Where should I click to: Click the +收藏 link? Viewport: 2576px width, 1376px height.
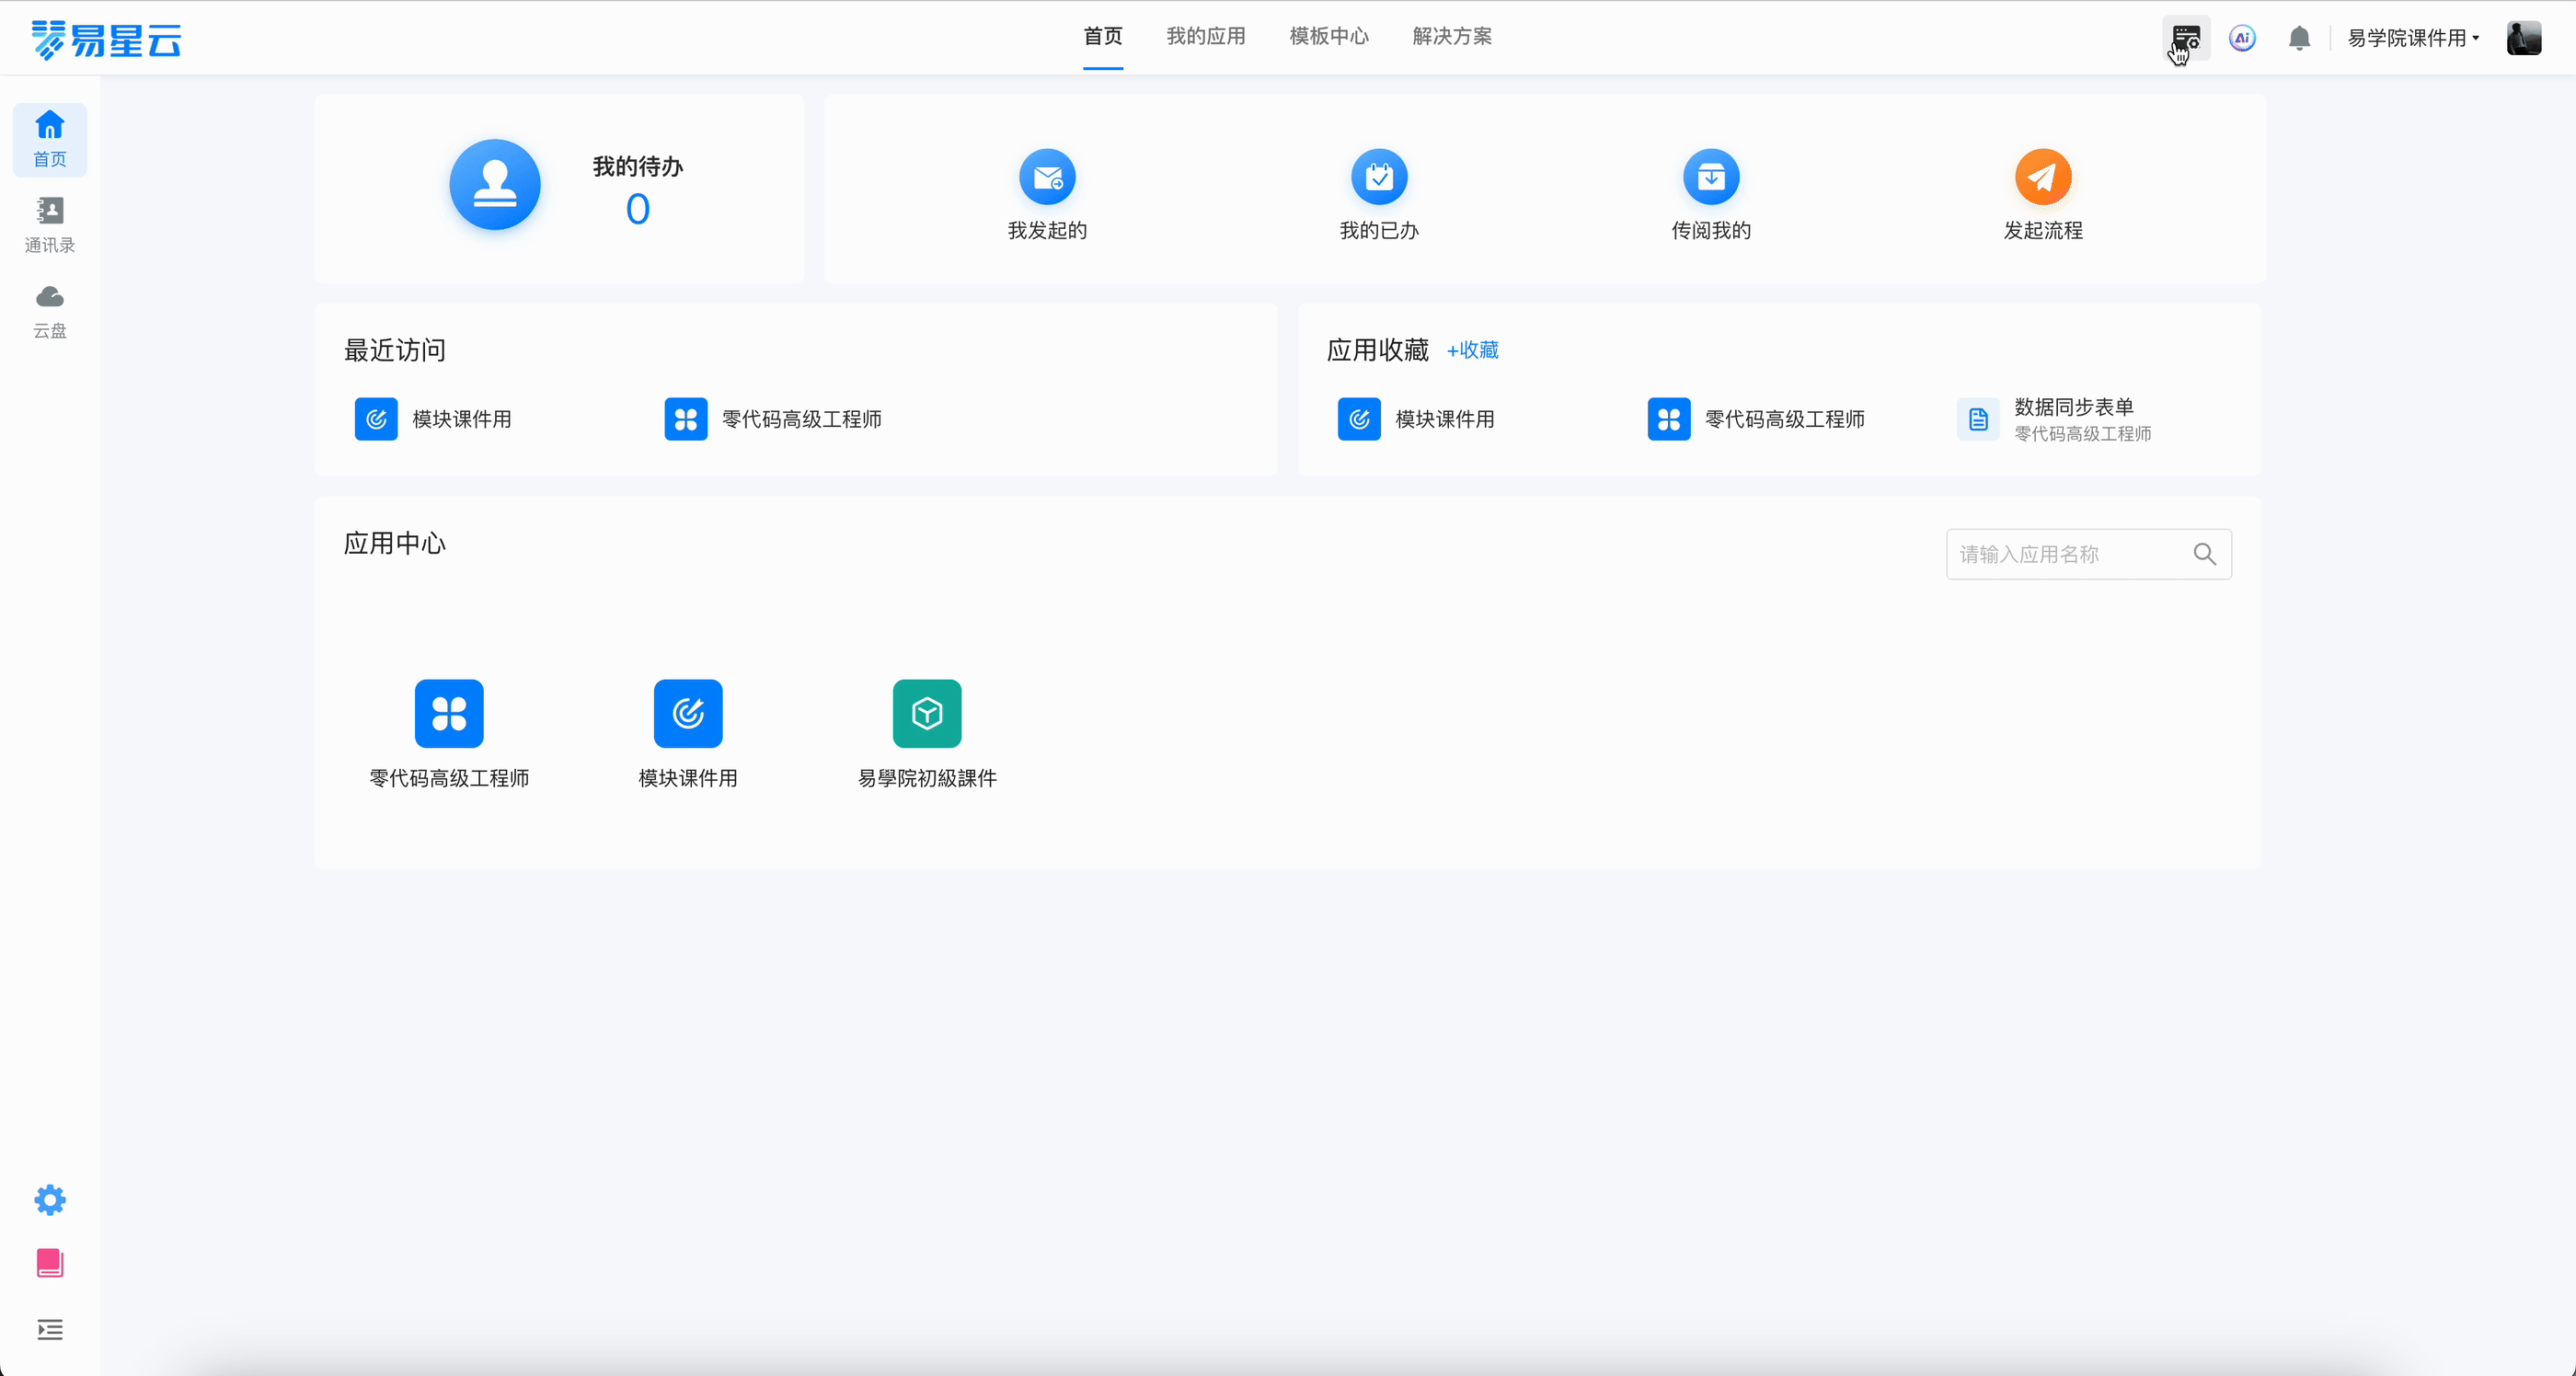[1472, 350]
